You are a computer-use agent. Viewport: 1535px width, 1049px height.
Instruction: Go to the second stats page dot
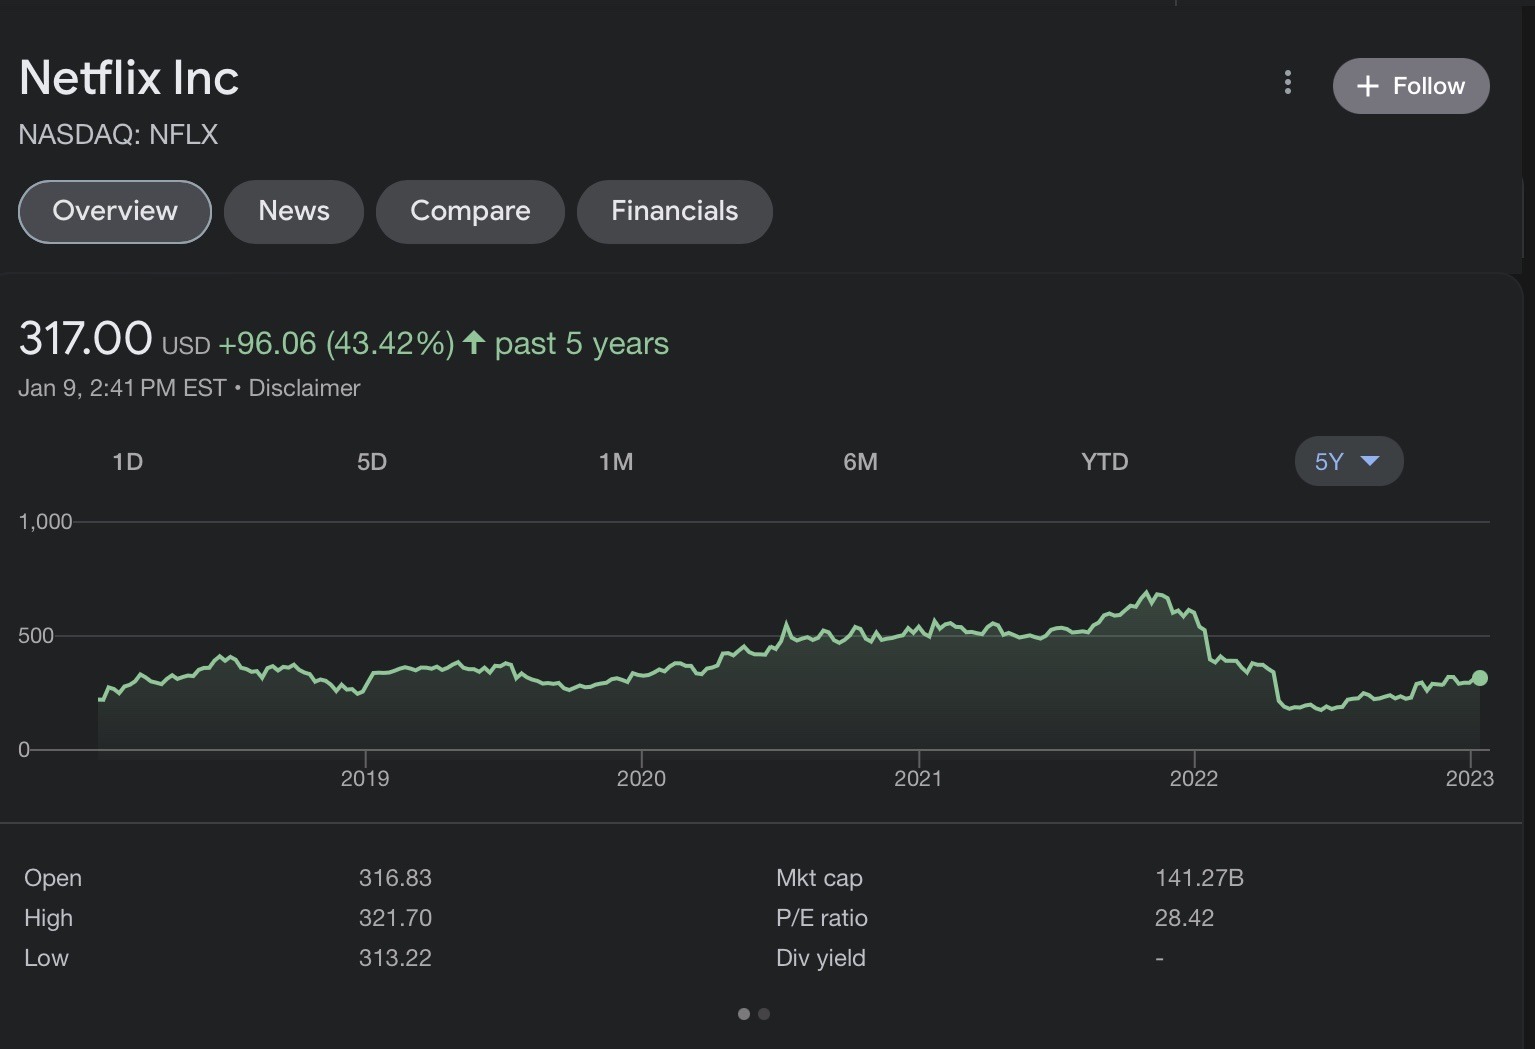point(764,1014)
